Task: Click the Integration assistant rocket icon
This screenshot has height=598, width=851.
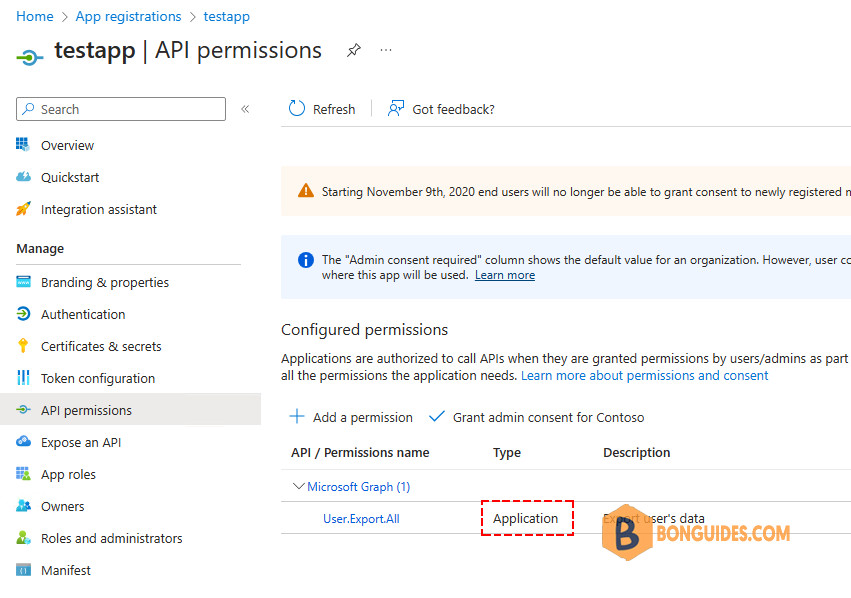Action: 23,209
